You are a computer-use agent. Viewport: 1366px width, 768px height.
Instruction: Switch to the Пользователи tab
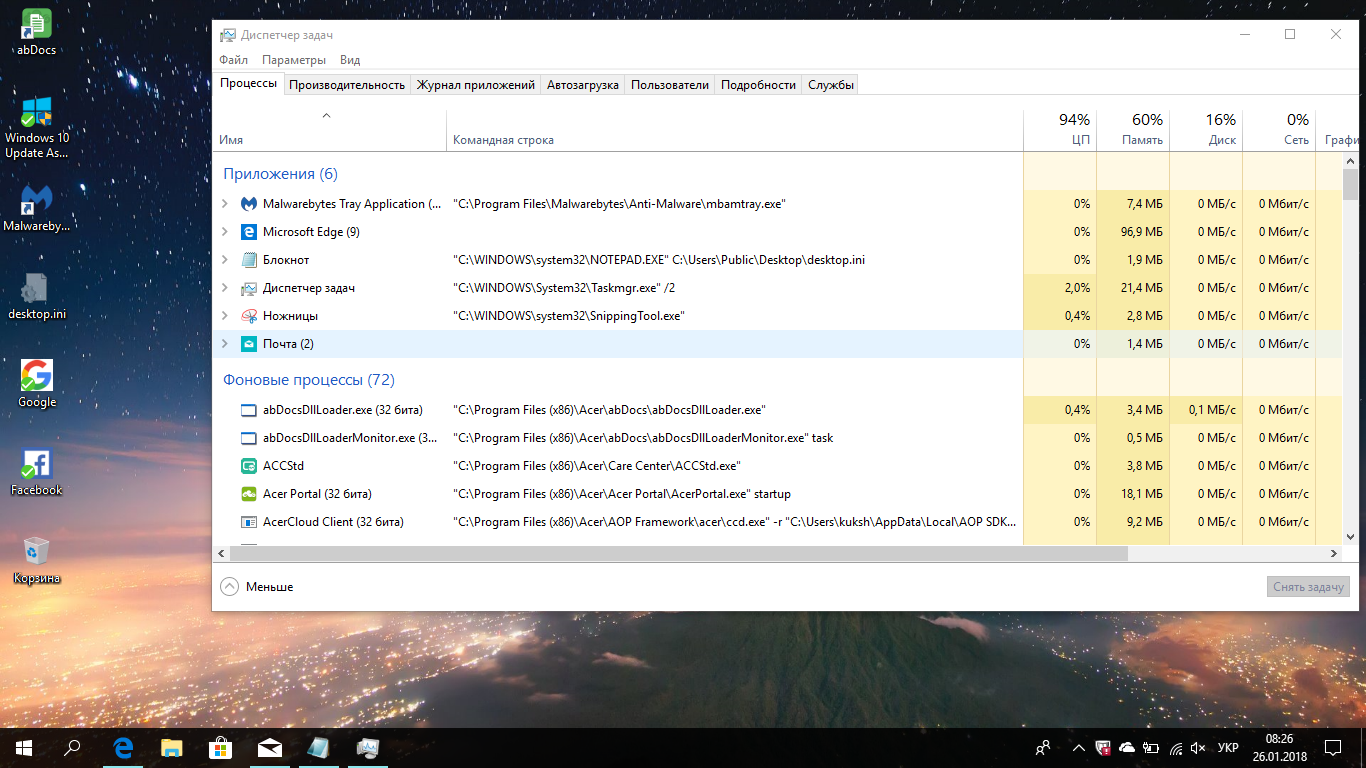pyautogui.click(x=670, y=85)
